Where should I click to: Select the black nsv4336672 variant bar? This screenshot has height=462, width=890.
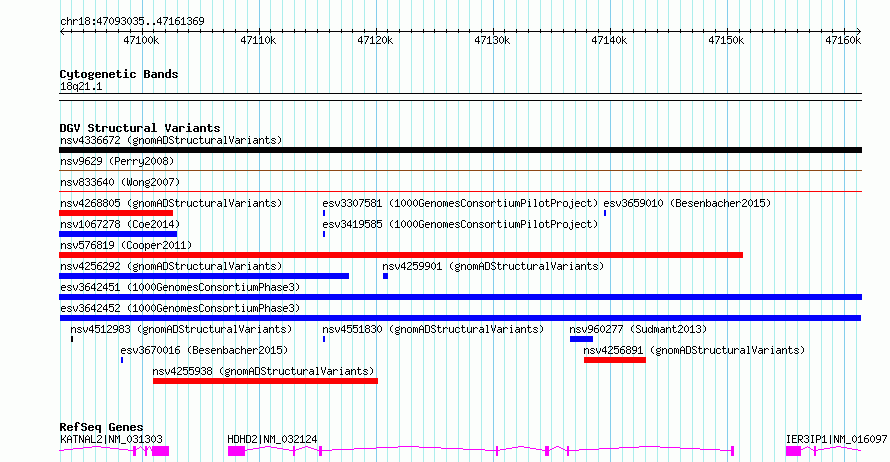pos(460,150)
